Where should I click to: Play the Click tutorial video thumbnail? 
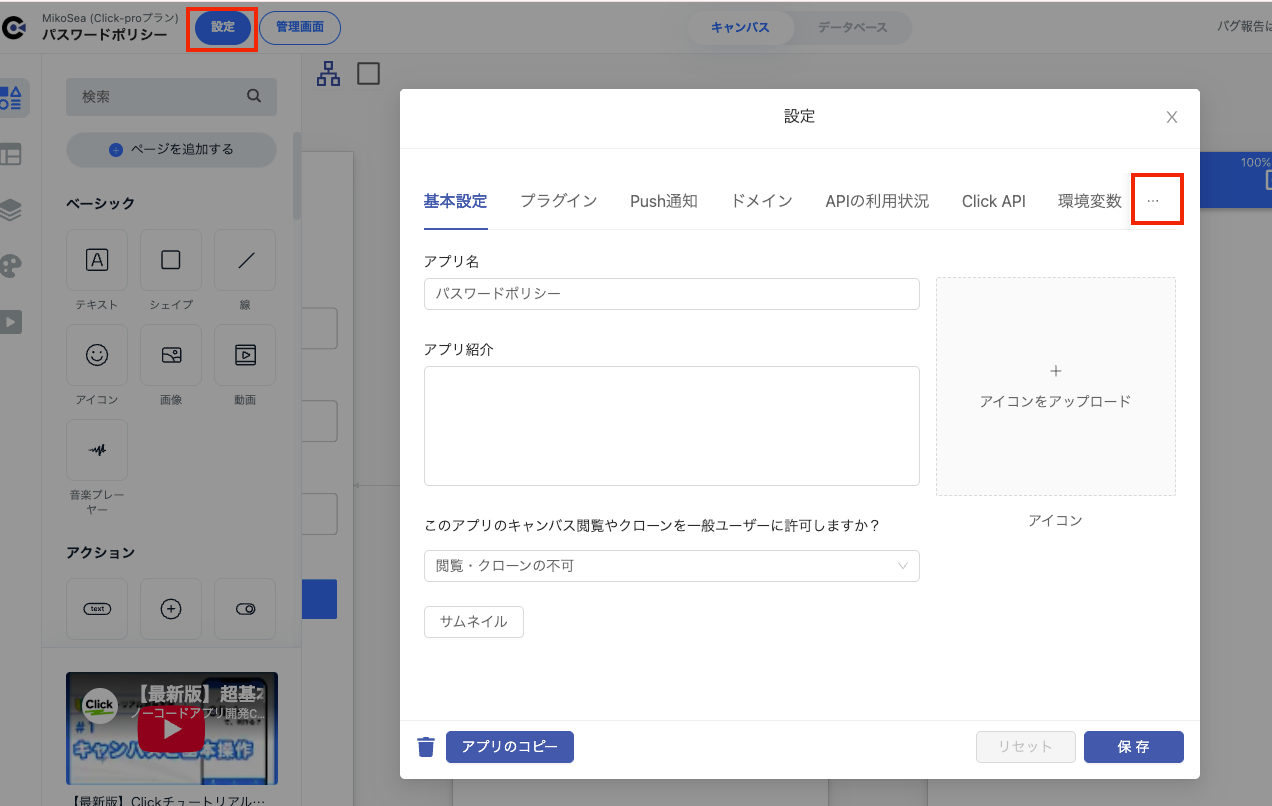tap(172, 729)
